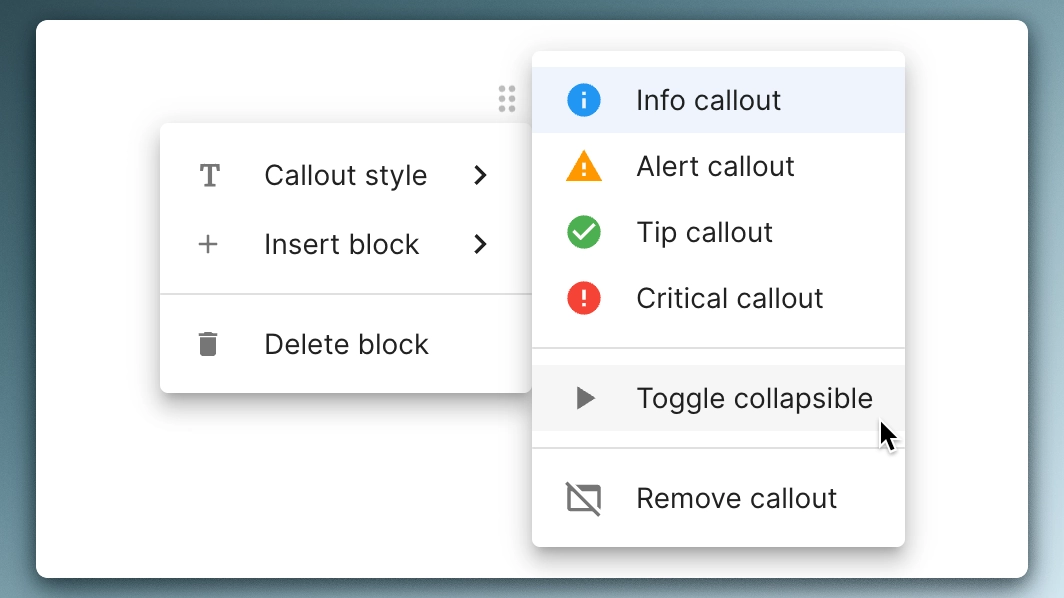Image resolution: width=1064 pixels, height=598 pixels.
Task: Click the play triangle beside Toggle collapsible
Action: (583, 398)
